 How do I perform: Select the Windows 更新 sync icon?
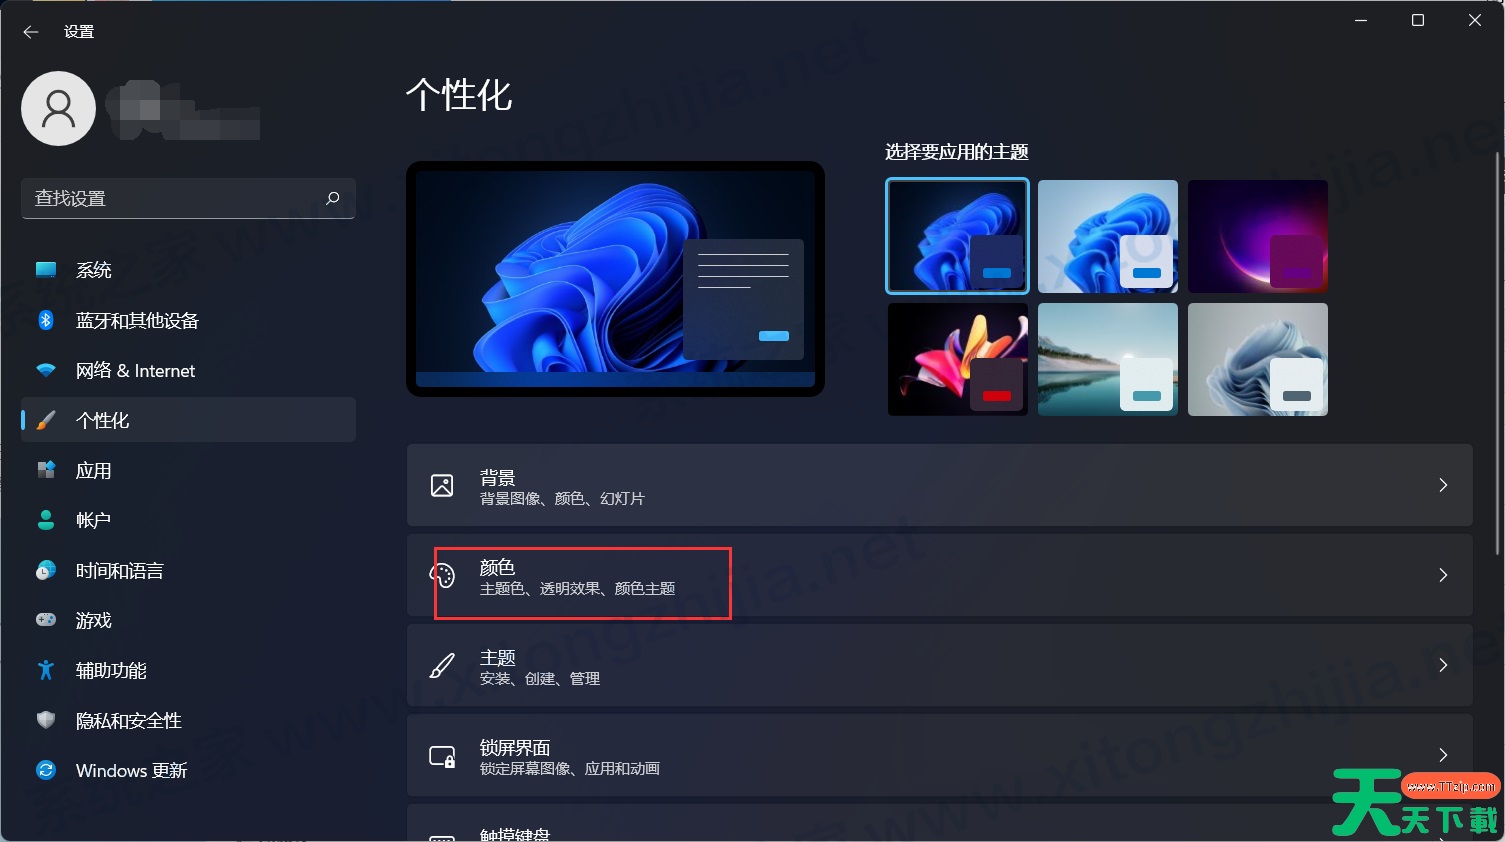[46, 770]
